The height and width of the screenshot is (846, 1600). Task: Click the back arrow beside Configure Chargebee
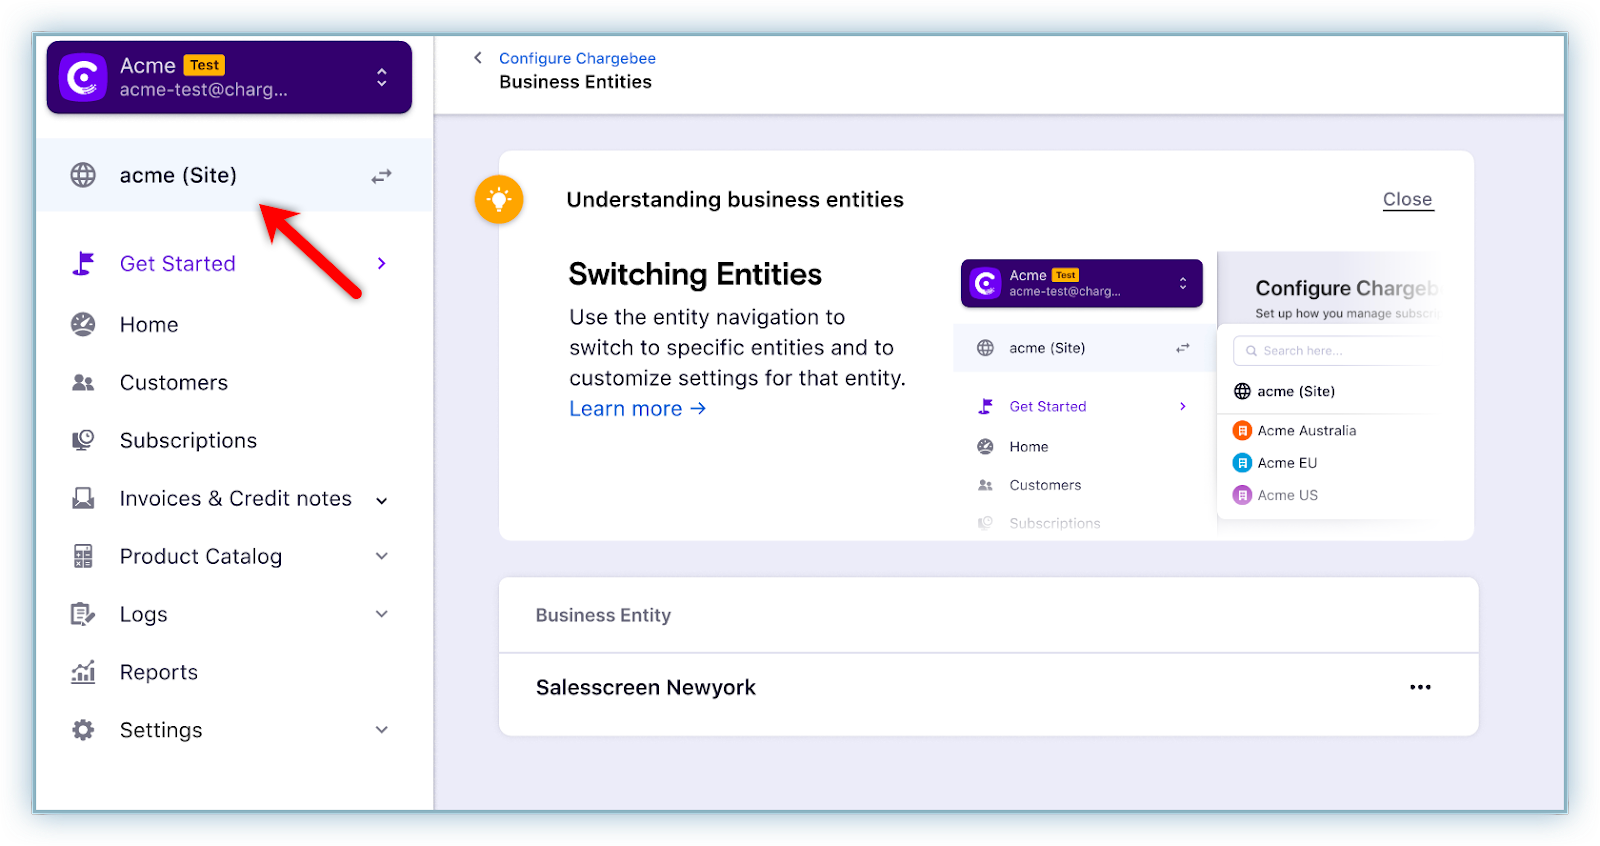point(478,58)
